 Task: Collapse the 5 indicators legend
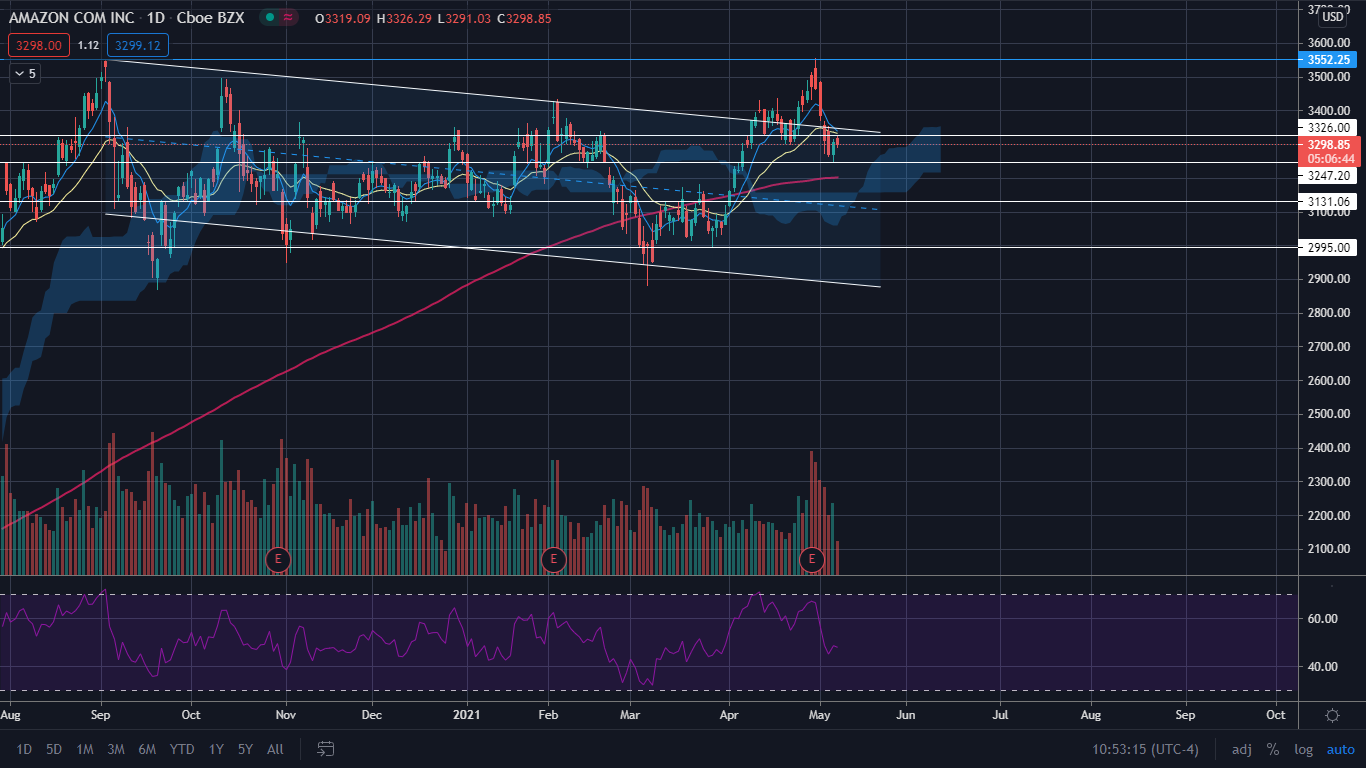pos(25,73)
